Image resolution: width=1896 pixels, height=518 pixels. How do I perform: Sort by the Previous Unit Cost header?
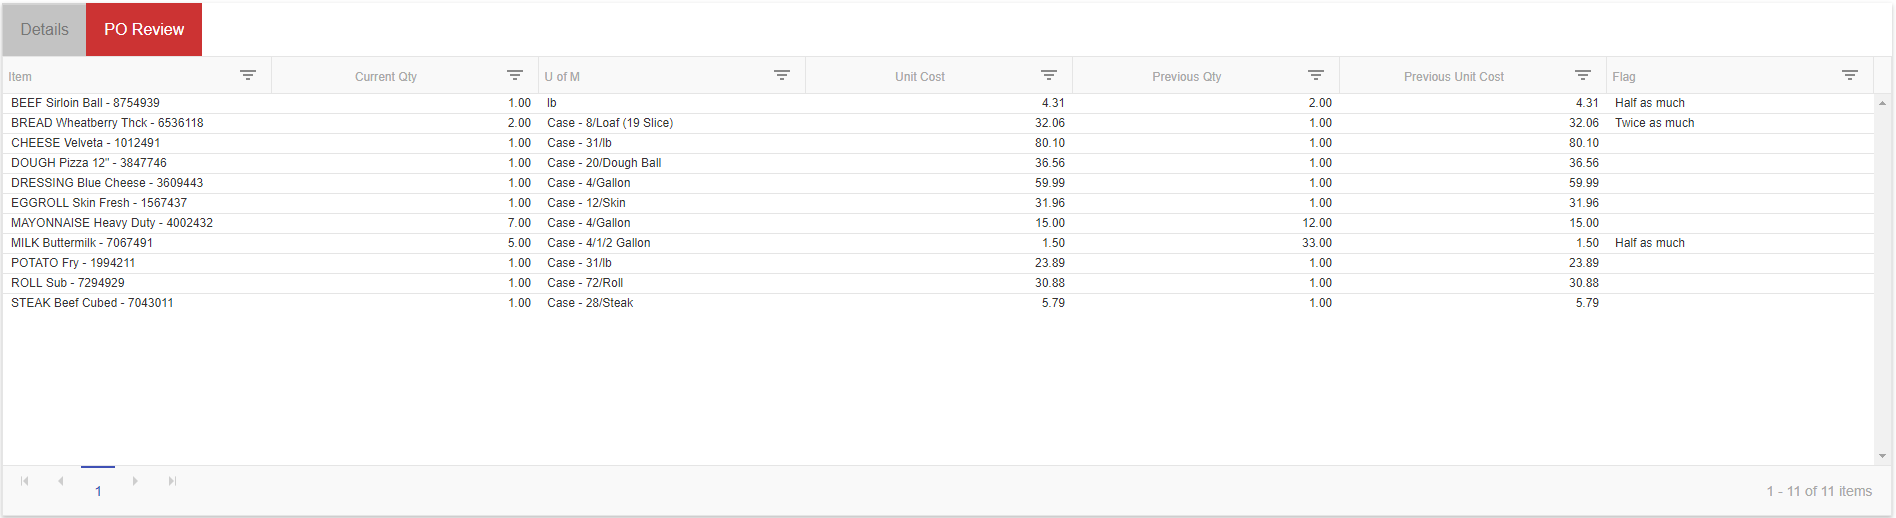[1454, 77]
